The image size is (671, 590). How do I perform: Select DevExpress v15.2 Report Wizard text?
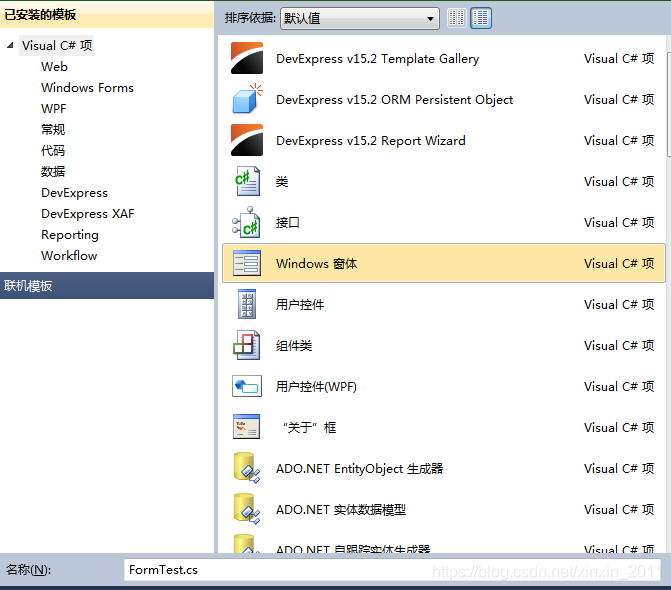(x=371, y=141)
